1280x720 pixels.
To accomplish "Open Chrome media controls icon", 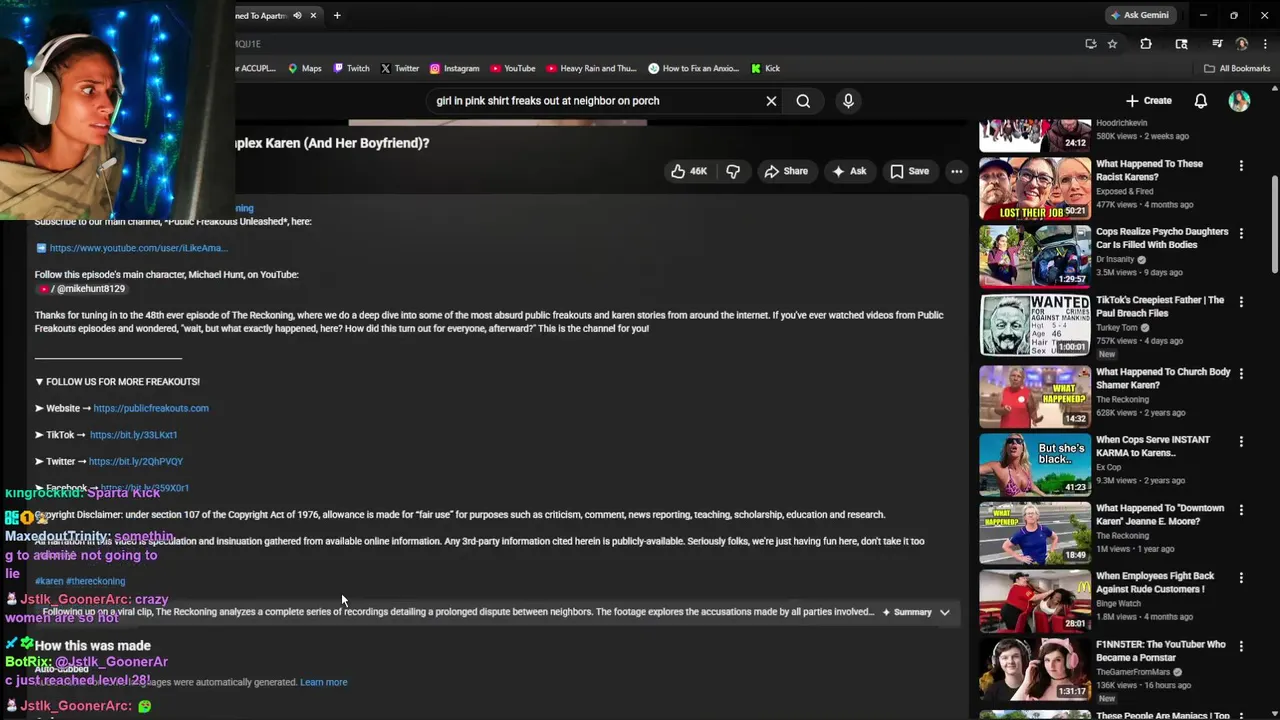I will pos(1217,44).
